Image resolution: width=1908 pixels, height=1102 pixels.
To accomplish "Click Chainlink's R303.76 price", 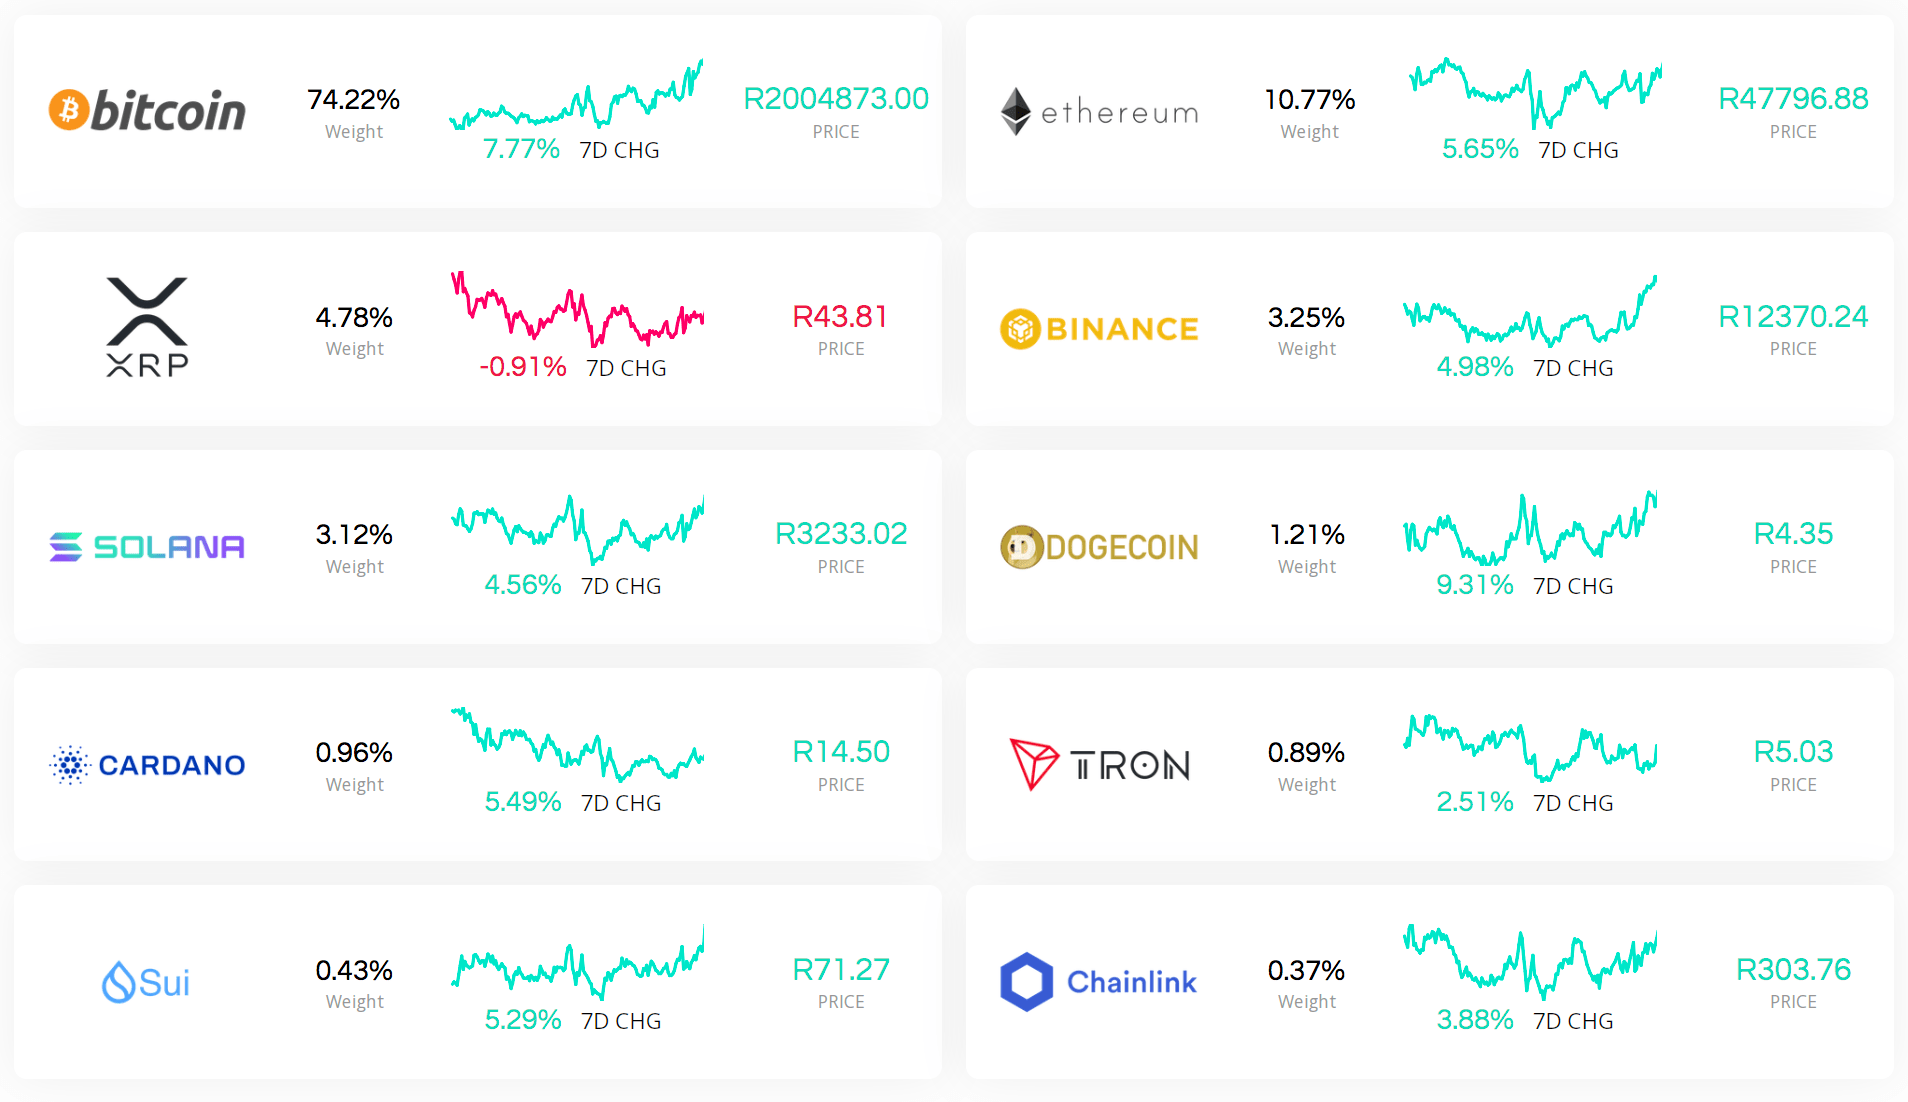I will coord(1793,970).
